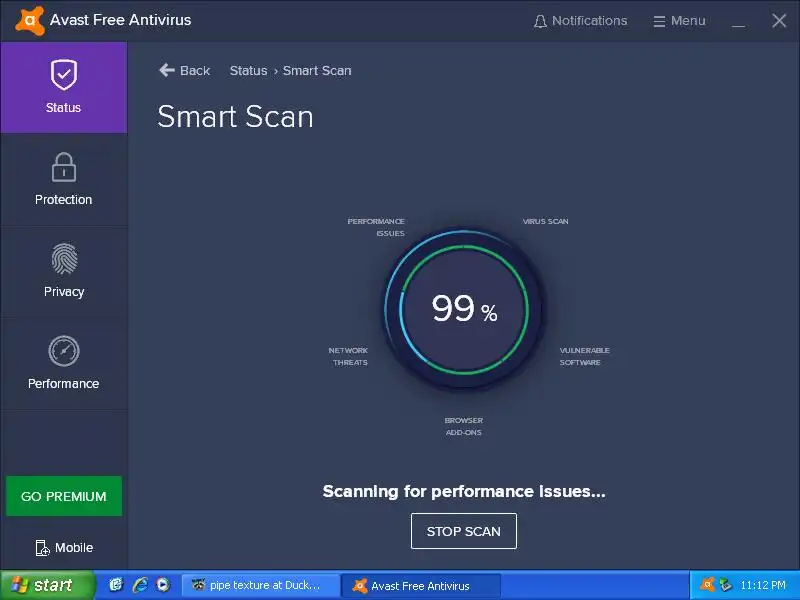Click the Windows Media Player quick launch icon
Viewport: 800px width, 600px height.
(163, 585)
